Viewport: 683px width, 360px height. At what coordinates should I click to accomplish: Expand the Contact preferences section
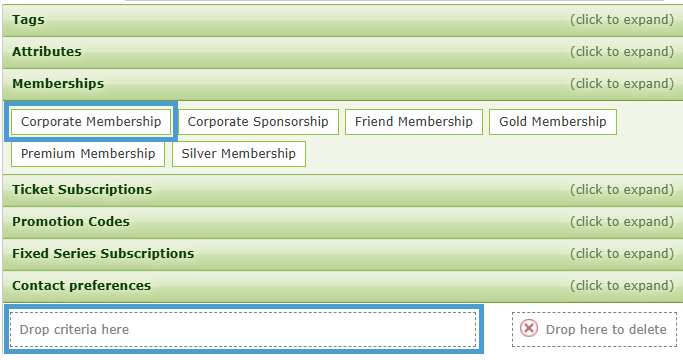tap(343, 286)
